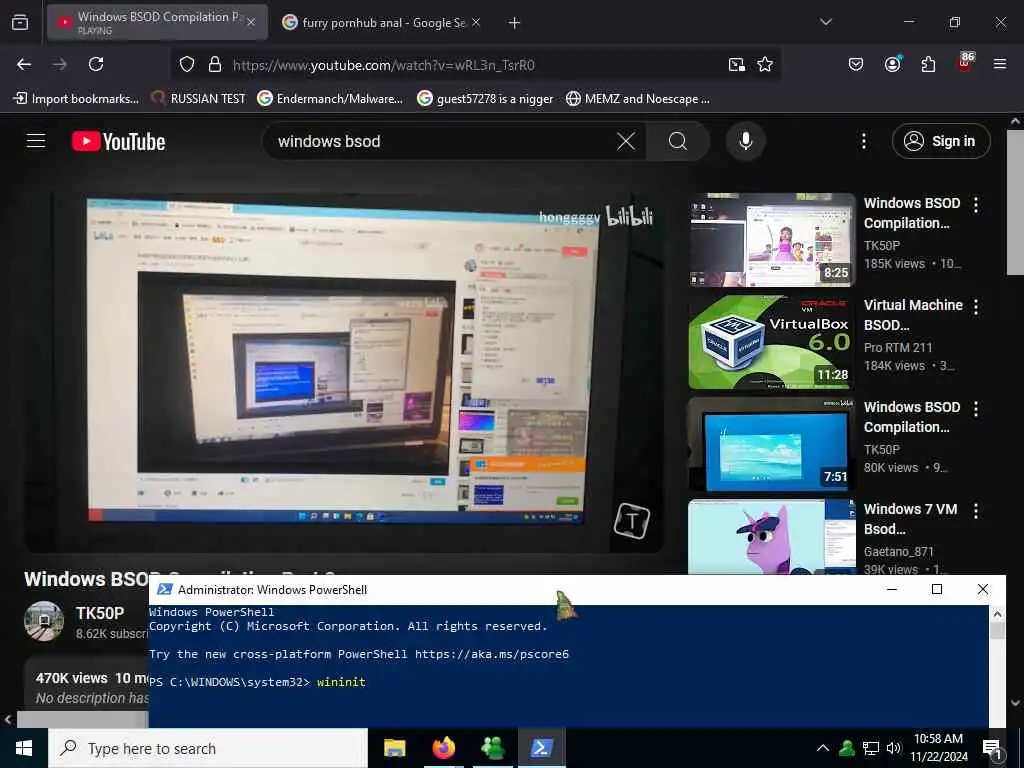Image resolution: width=1024 pixels, height=768 pixels.
Task: Open the blocker extension showing 86
Action: [x=965, y=63]
